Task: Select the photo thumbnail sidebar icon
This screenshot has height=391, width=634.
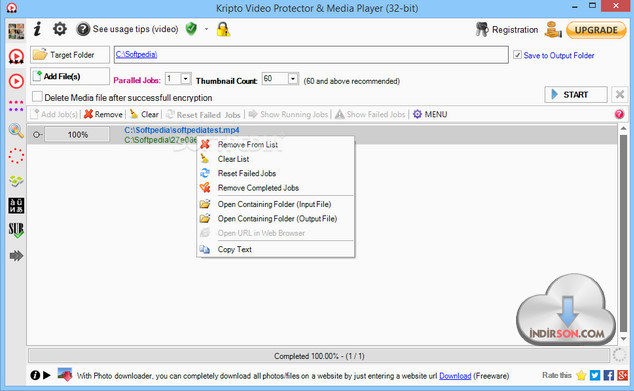Action: click(x=16, y=32)
